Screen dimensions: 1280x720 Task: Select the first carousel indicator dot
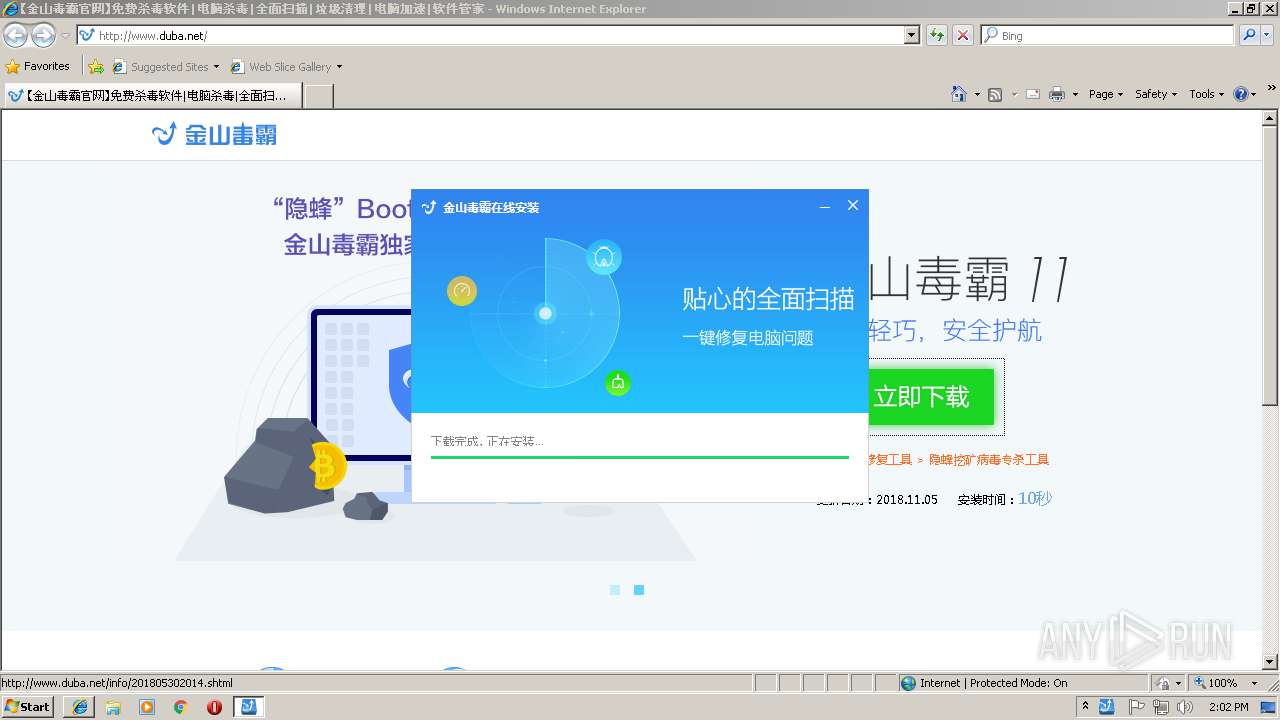point(615,590)
